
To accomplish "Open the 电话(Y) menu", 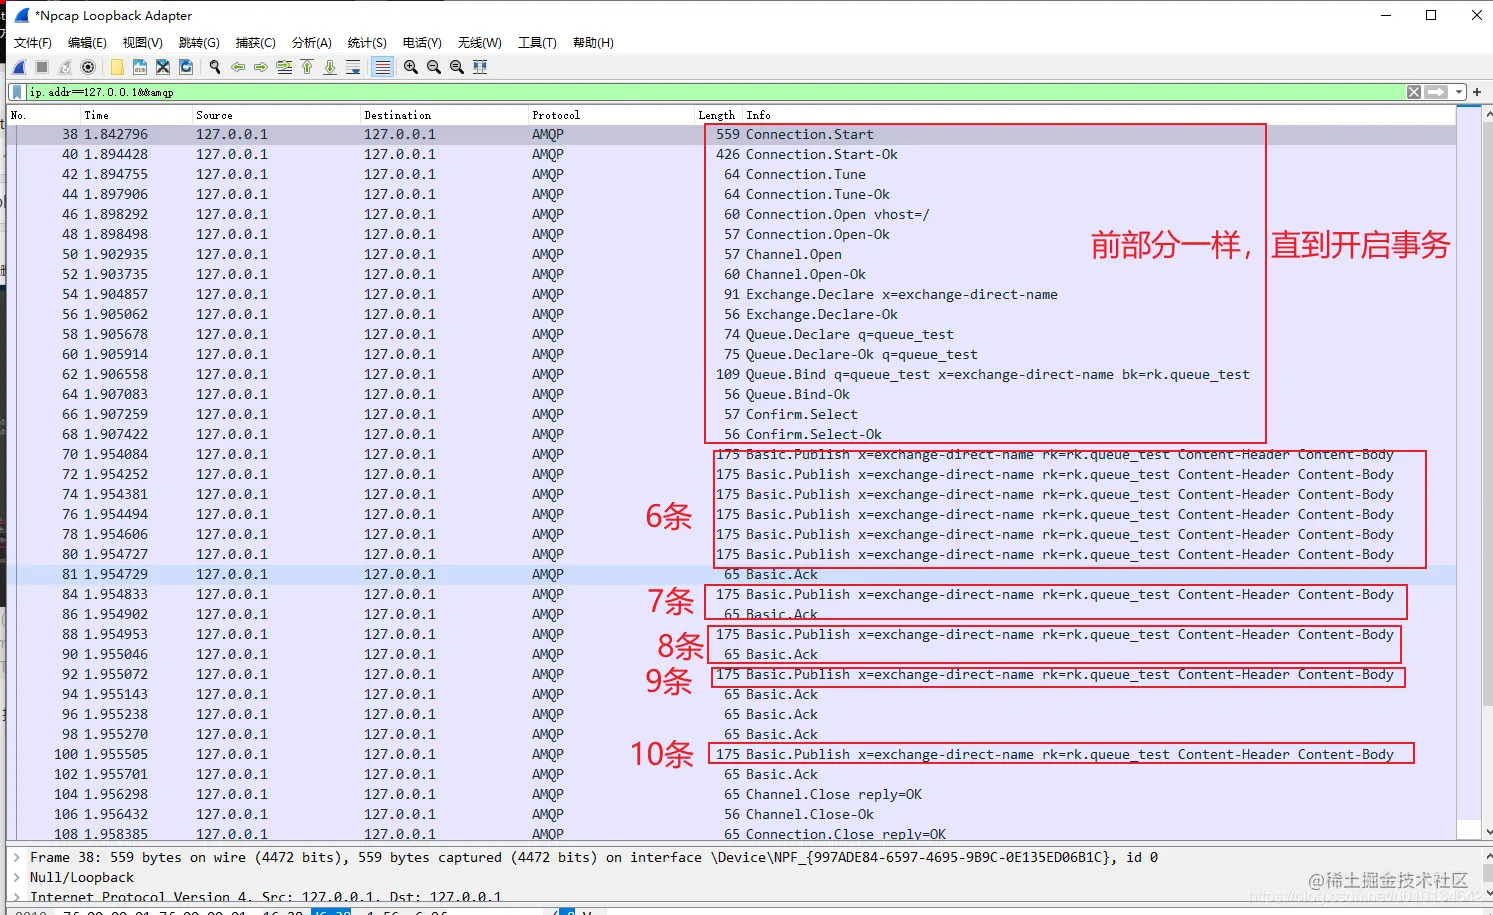I will (422, 43).
